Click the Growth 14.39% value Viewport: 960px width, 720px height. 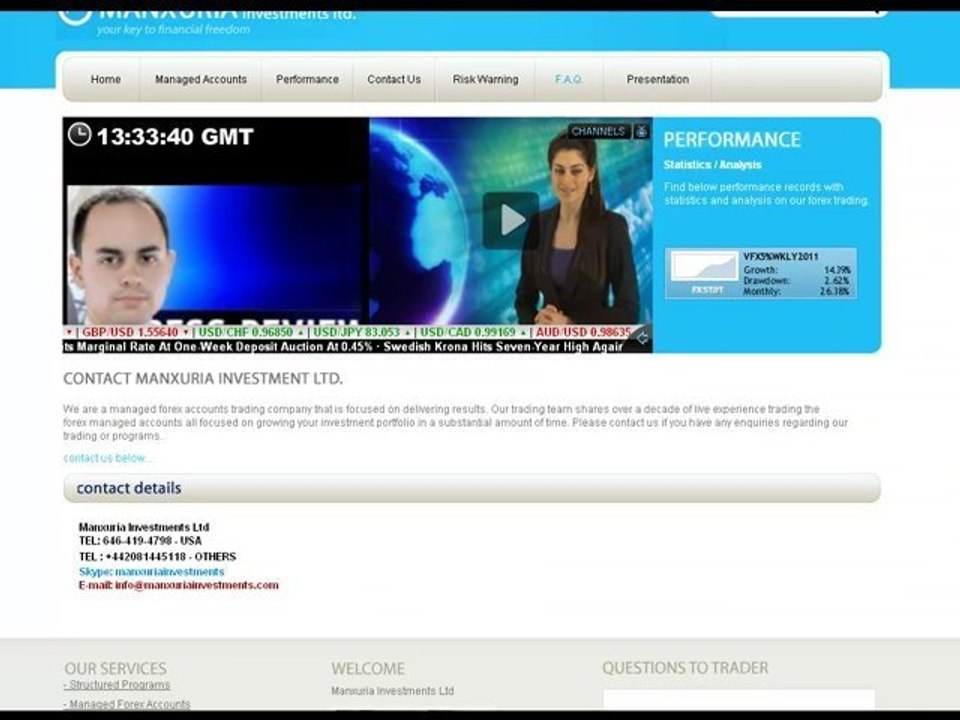coord(837,270)
